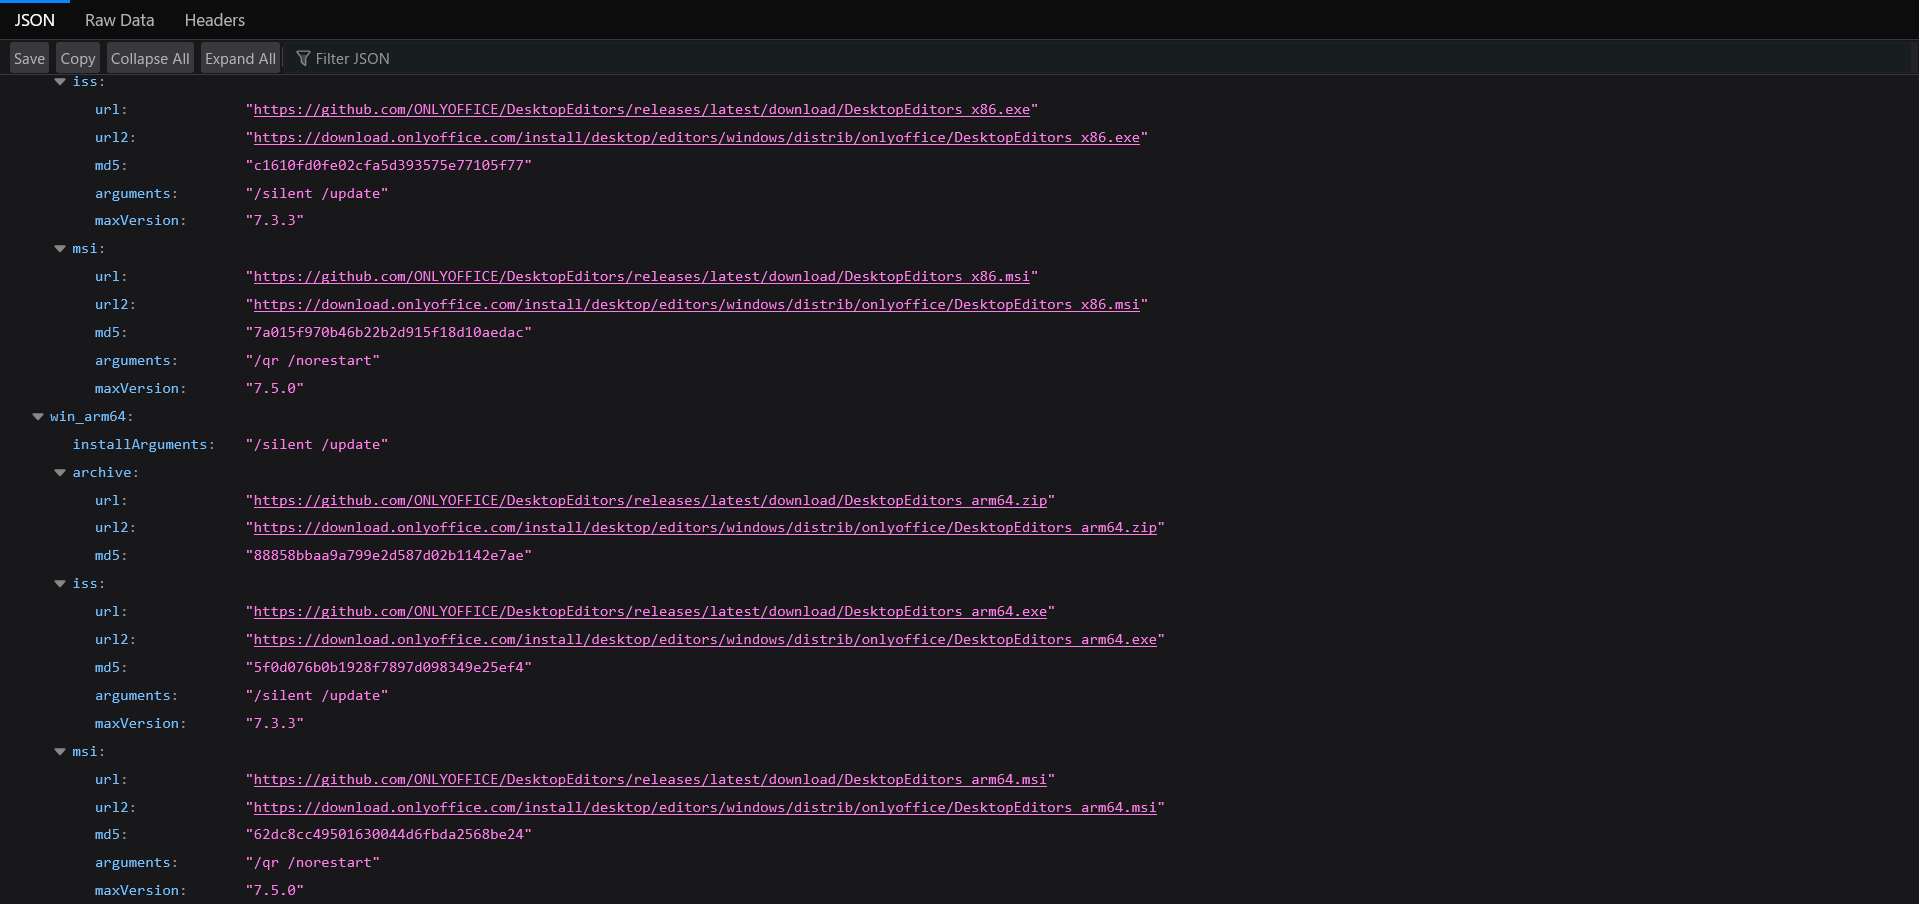1920x904 pixels.
Task: Open the download.onlyoffice.com DesktopEditors_x86.msi link
Action: (x=696, y=305)
